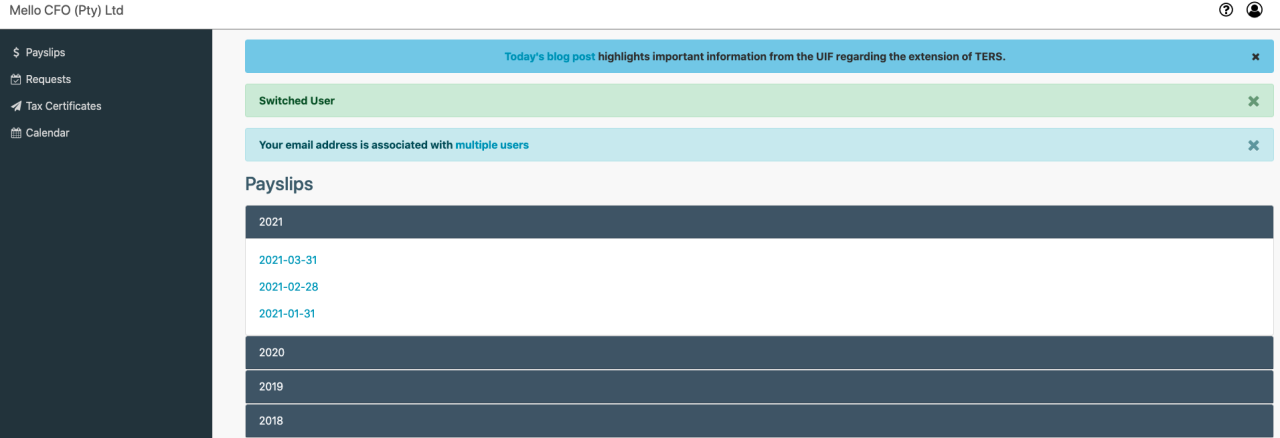Viewport: 1280px width, 438px height.
Task: Open the 2021-02-28 payslip
Action: (288, 287)
